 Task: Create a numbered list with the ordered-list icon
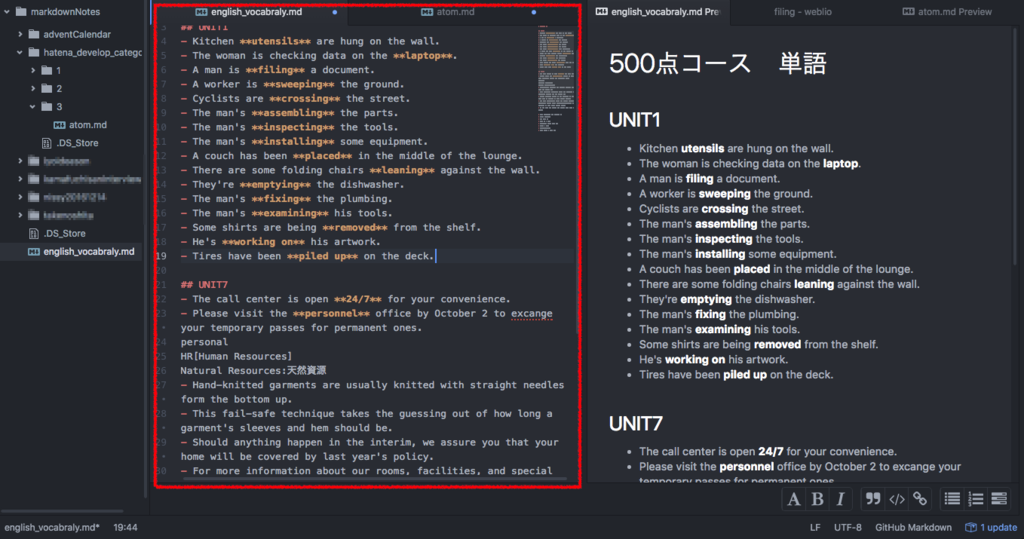tap(976, 499)
